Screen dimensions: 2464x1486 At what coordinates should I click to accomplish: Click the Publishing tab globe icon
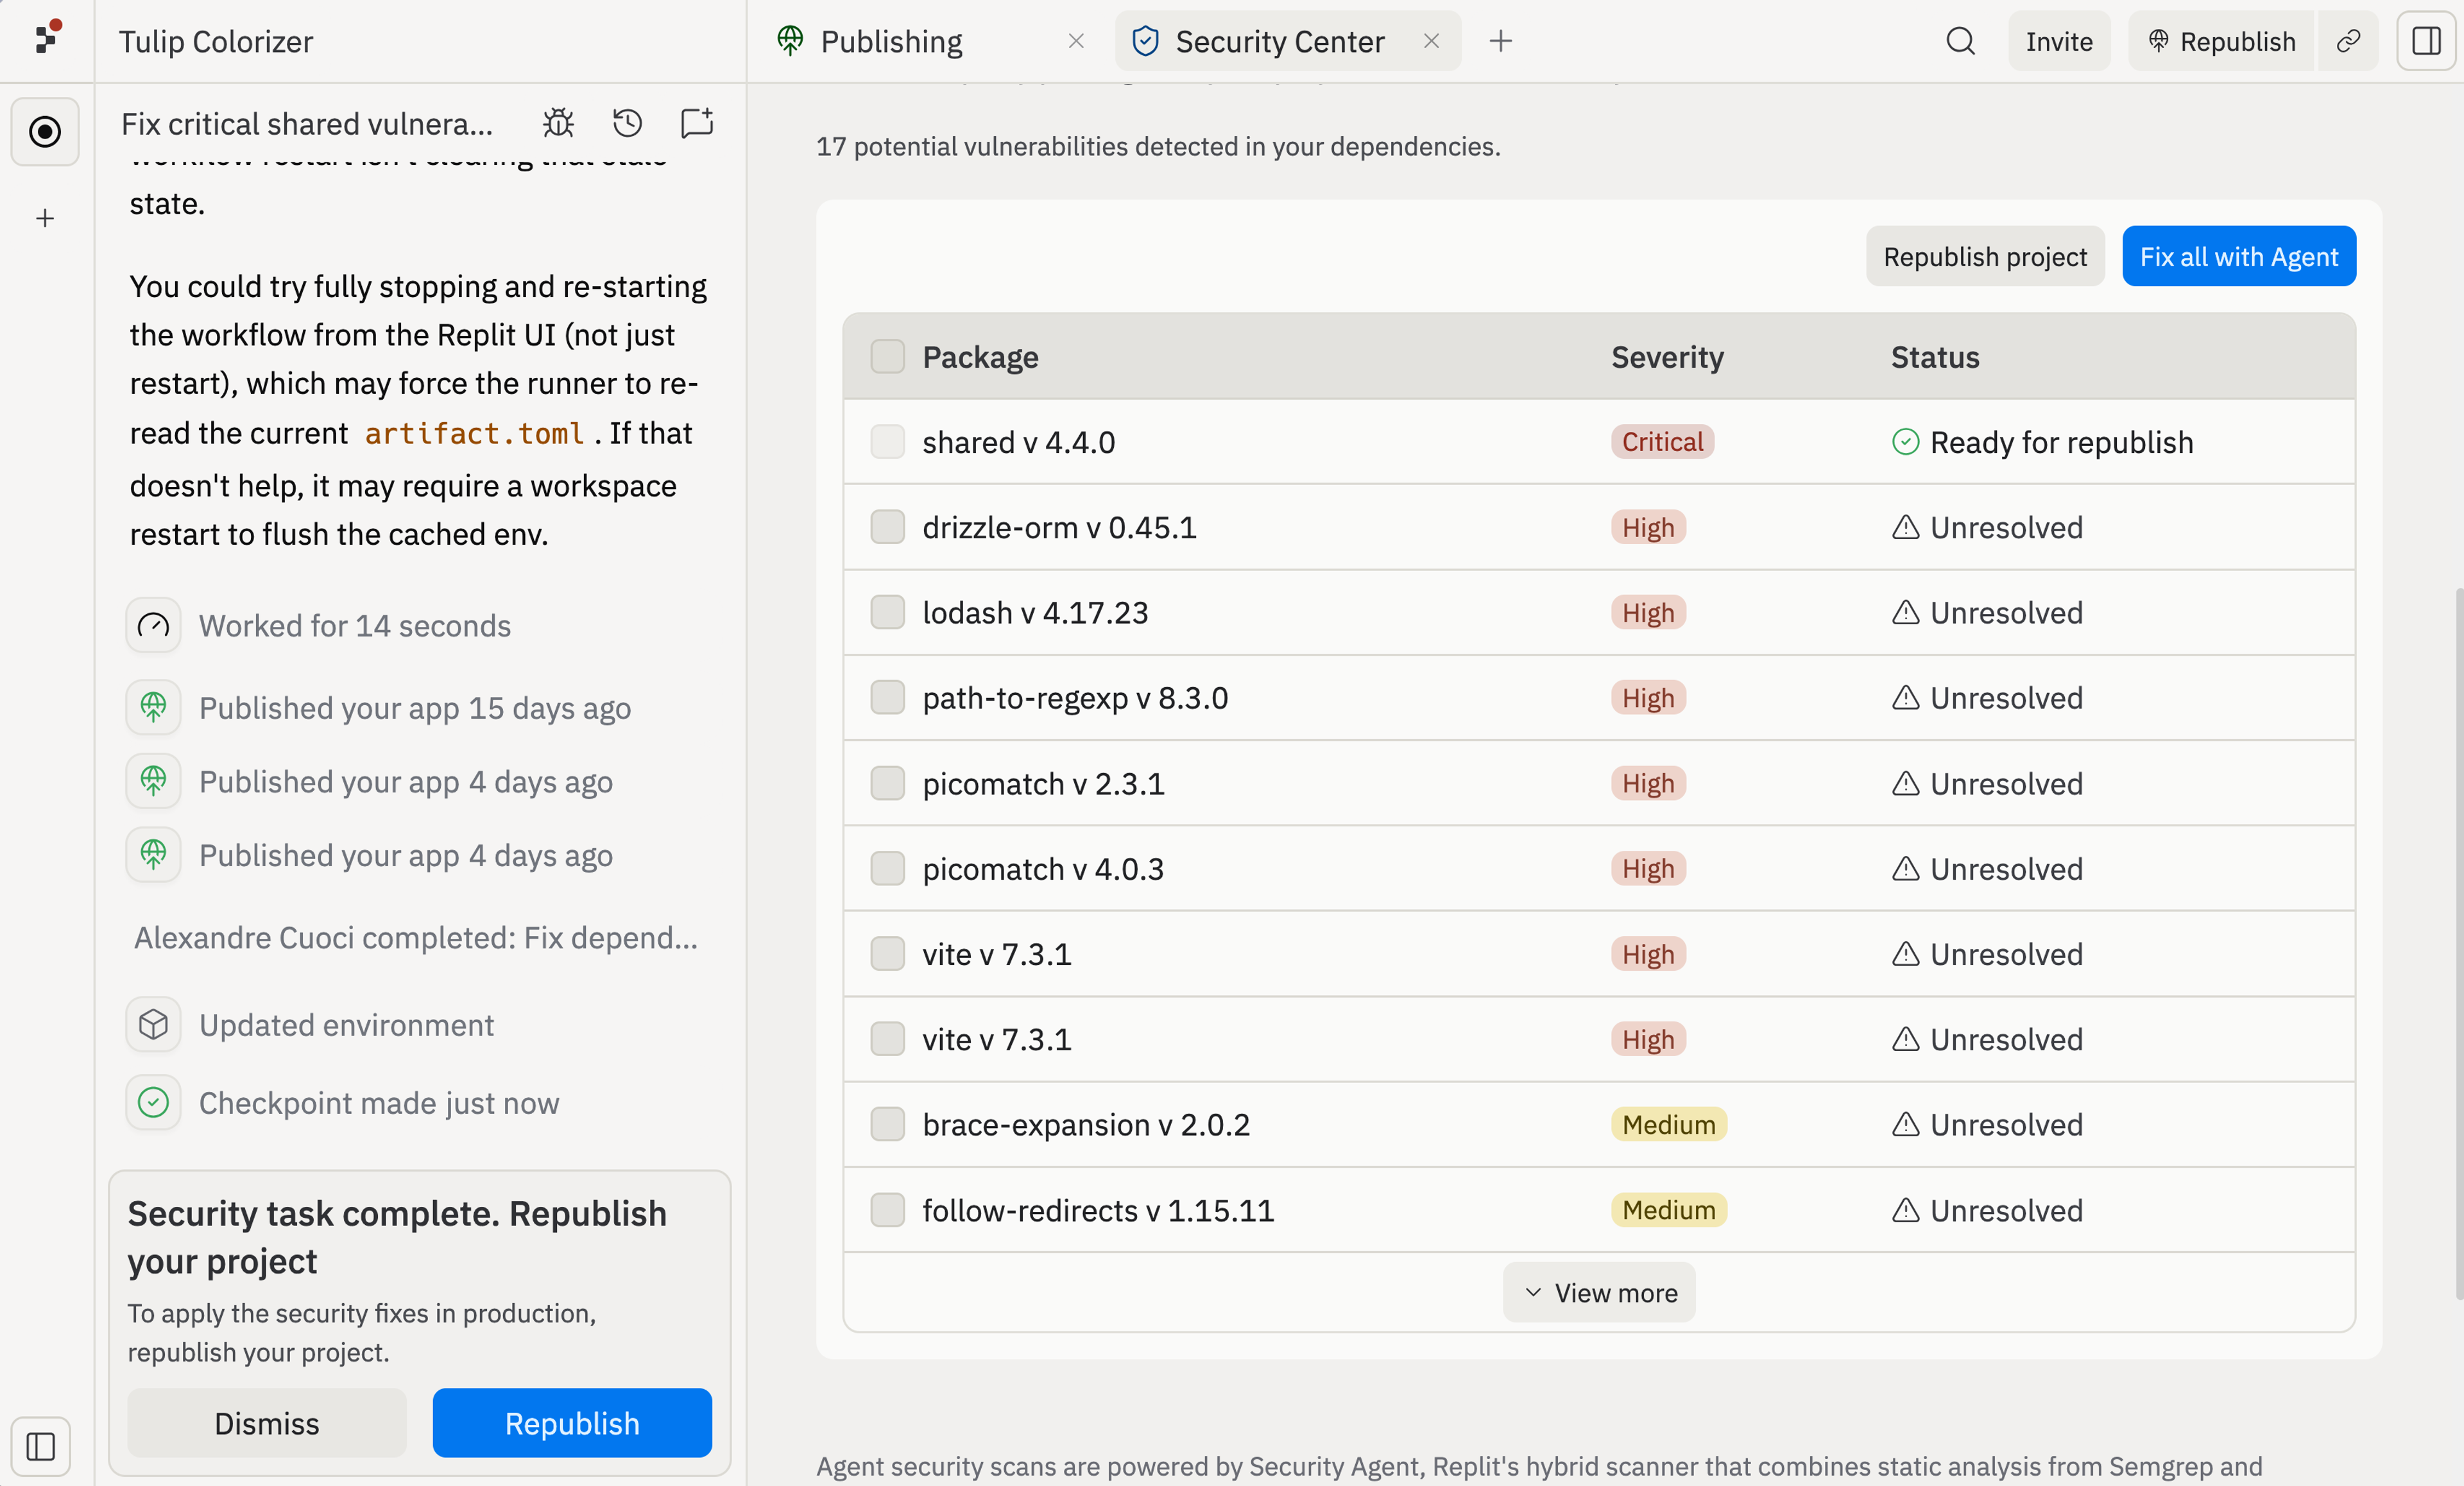[790, 41]
